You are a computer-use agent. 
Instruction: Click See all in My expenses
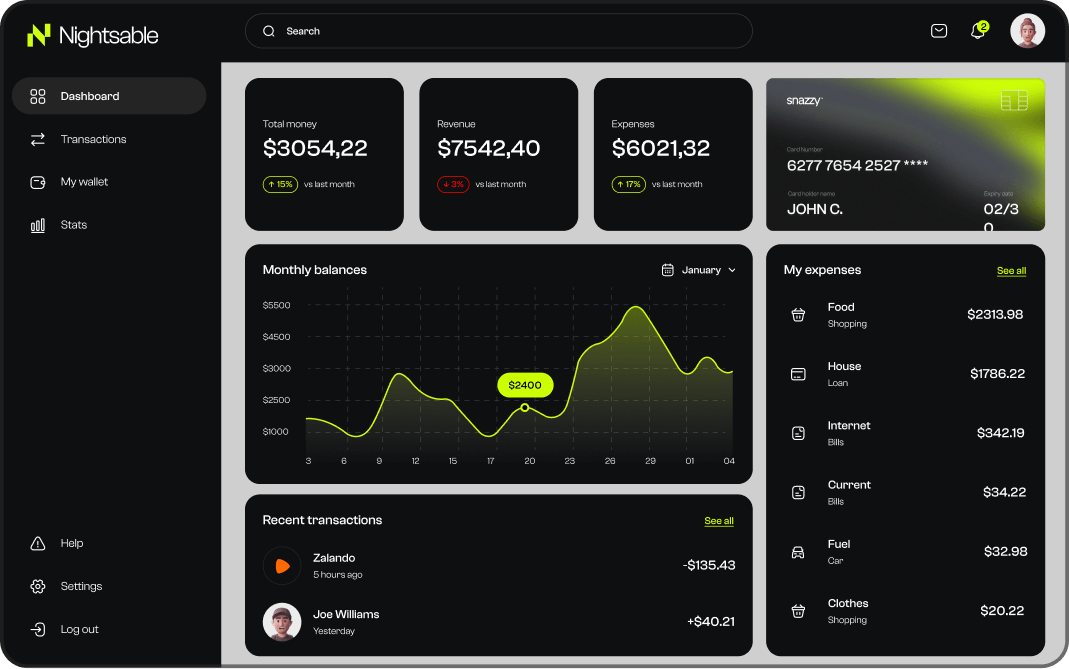tap(1011, 271)
